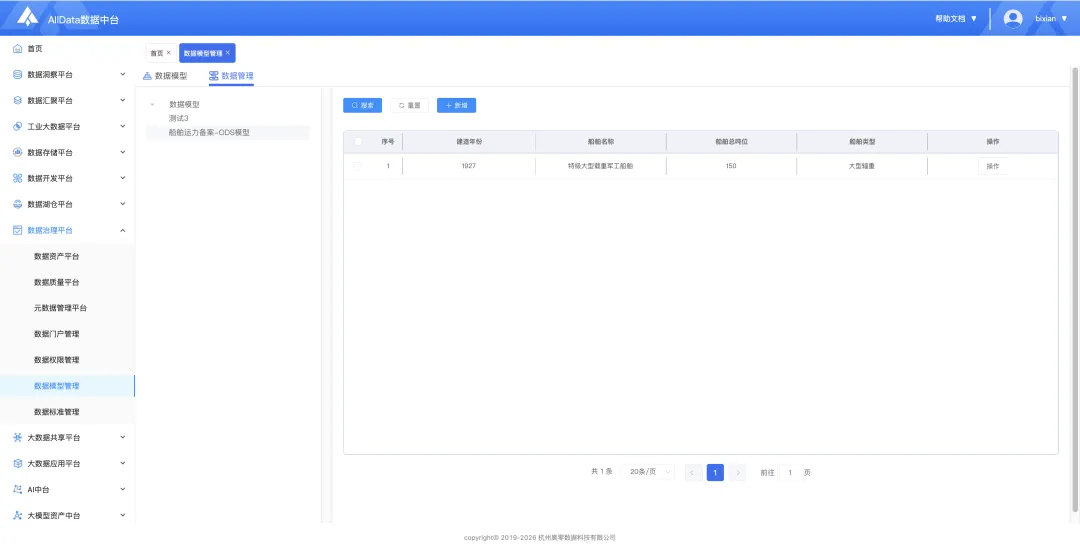Click the 首页 home icon in sidebar
Viewport: 1080px width, 549px height.
(18, 49)
